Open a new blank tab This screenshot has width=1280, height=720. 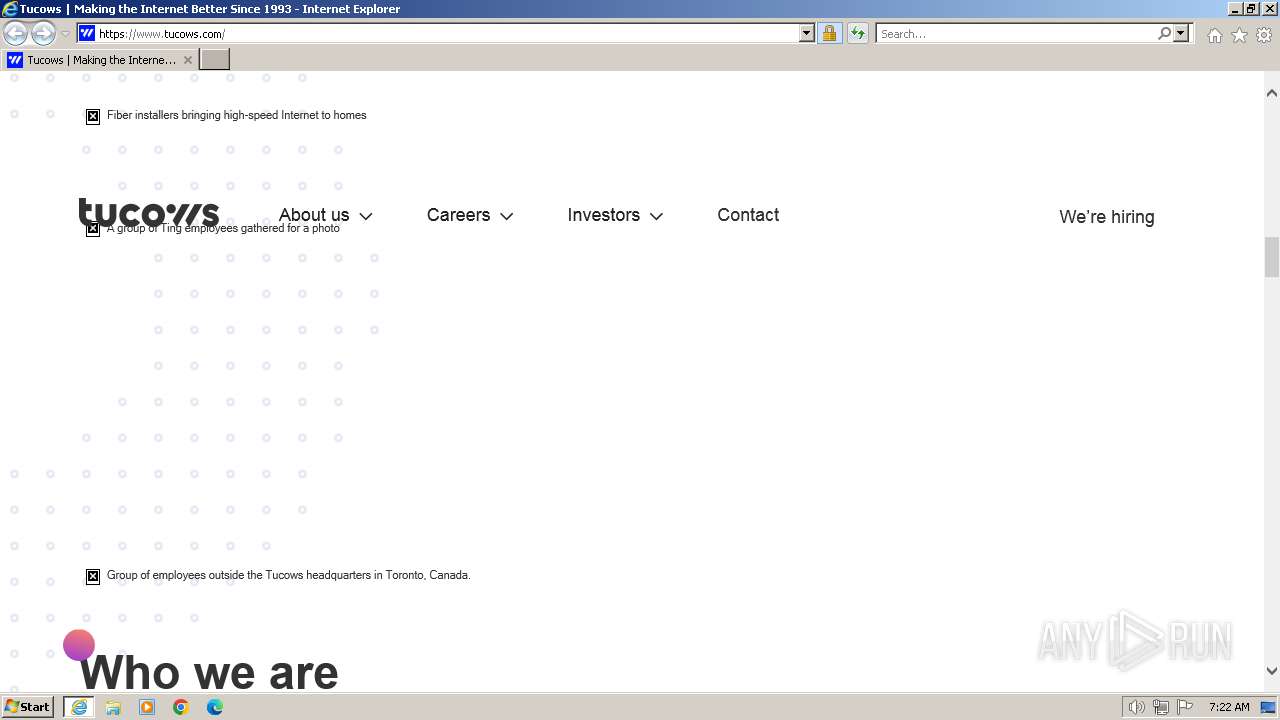[215, 60]
